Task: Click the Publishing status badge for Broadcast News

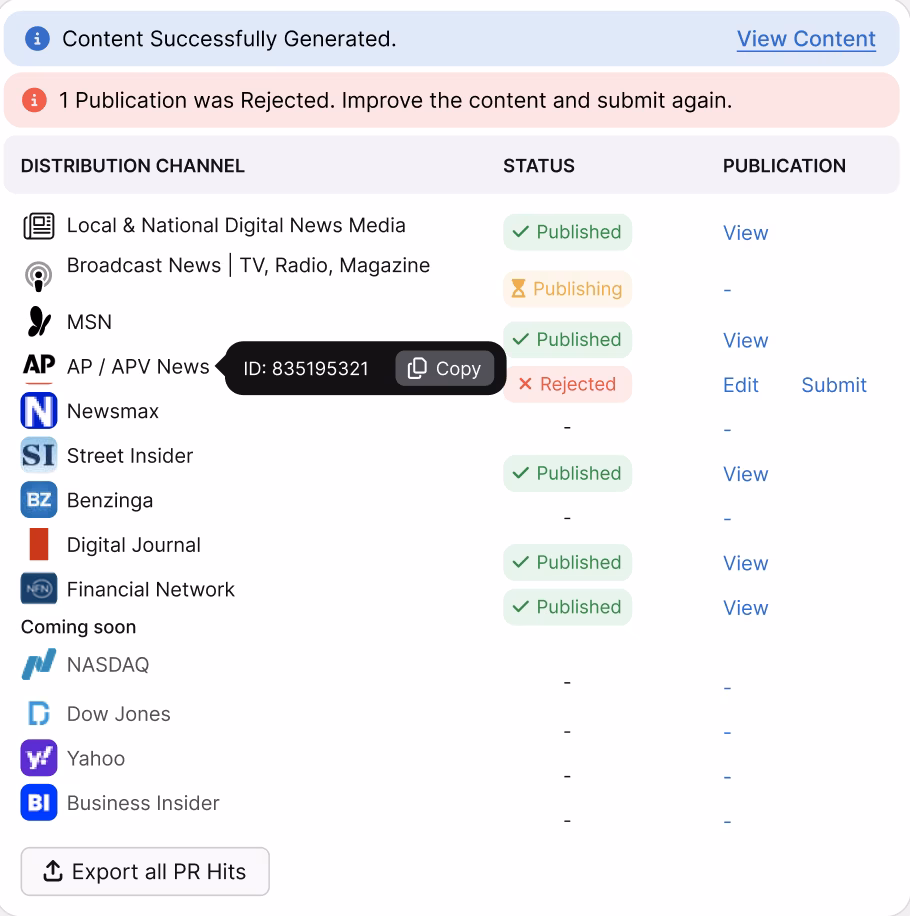Action: coord(567,289)
